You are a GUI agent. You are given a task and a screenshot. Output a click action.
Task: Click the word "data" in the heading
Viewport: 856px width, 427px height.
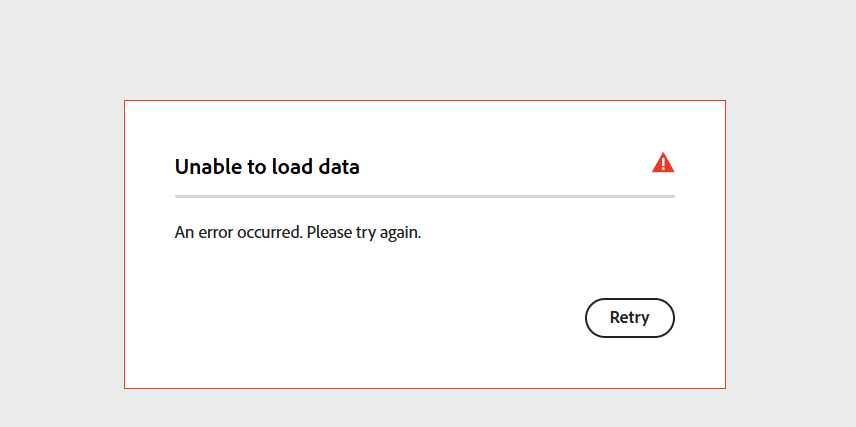click(x=339, y=167)
